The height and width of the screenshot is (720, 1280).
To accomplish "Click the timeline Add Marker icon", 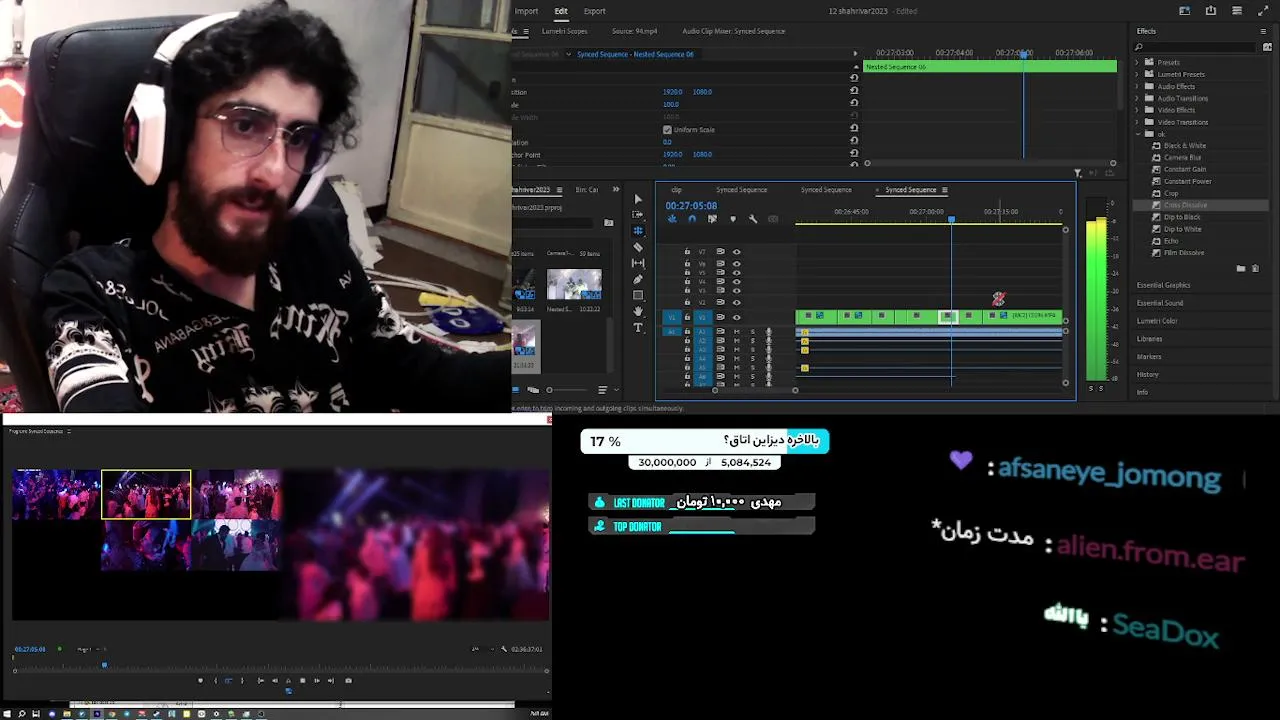I will coord(733,219).
